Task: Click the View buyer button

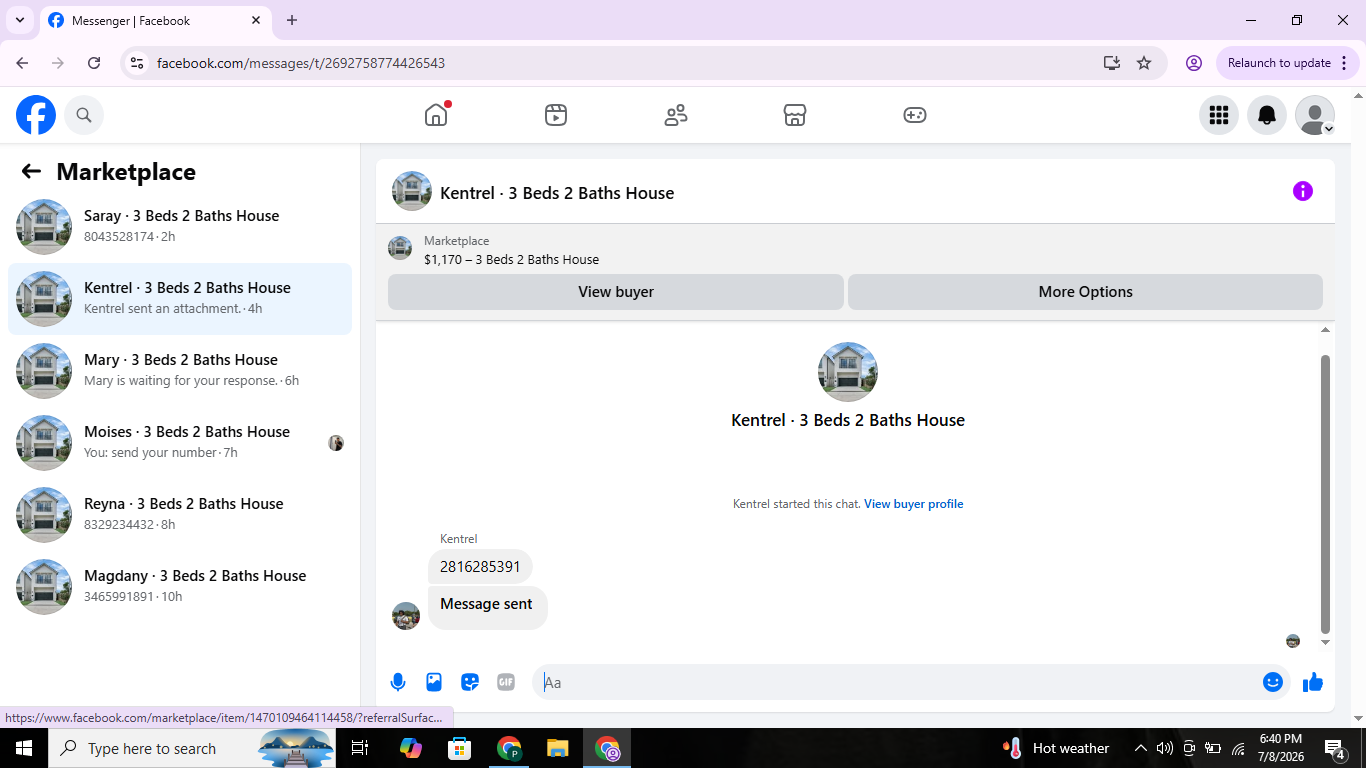Action: [616, 292]
